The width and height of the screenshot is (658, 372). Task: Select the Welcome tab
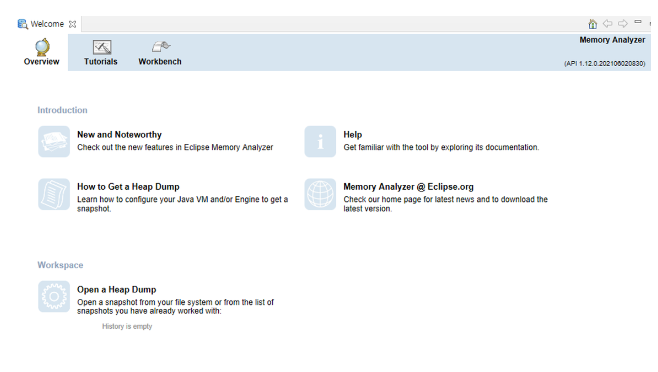coord(47,24)
